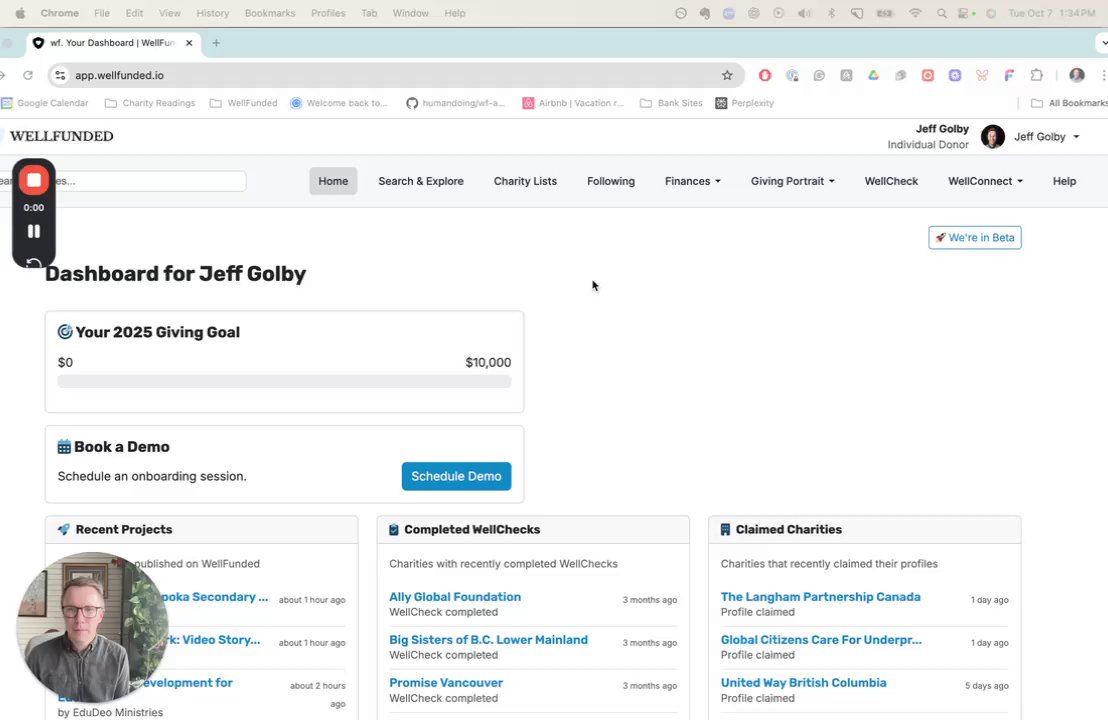The height and width of the screenshot is (720, 1108).
Task: Click the Google Drive extension icon
Action: coord(873,75)
